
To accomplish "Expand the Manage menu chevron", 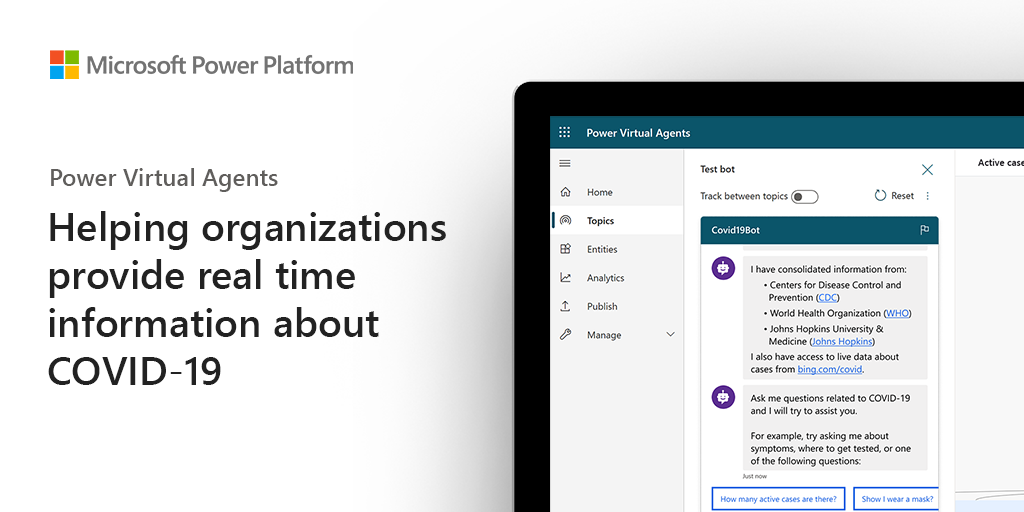I will pos(670,335).
